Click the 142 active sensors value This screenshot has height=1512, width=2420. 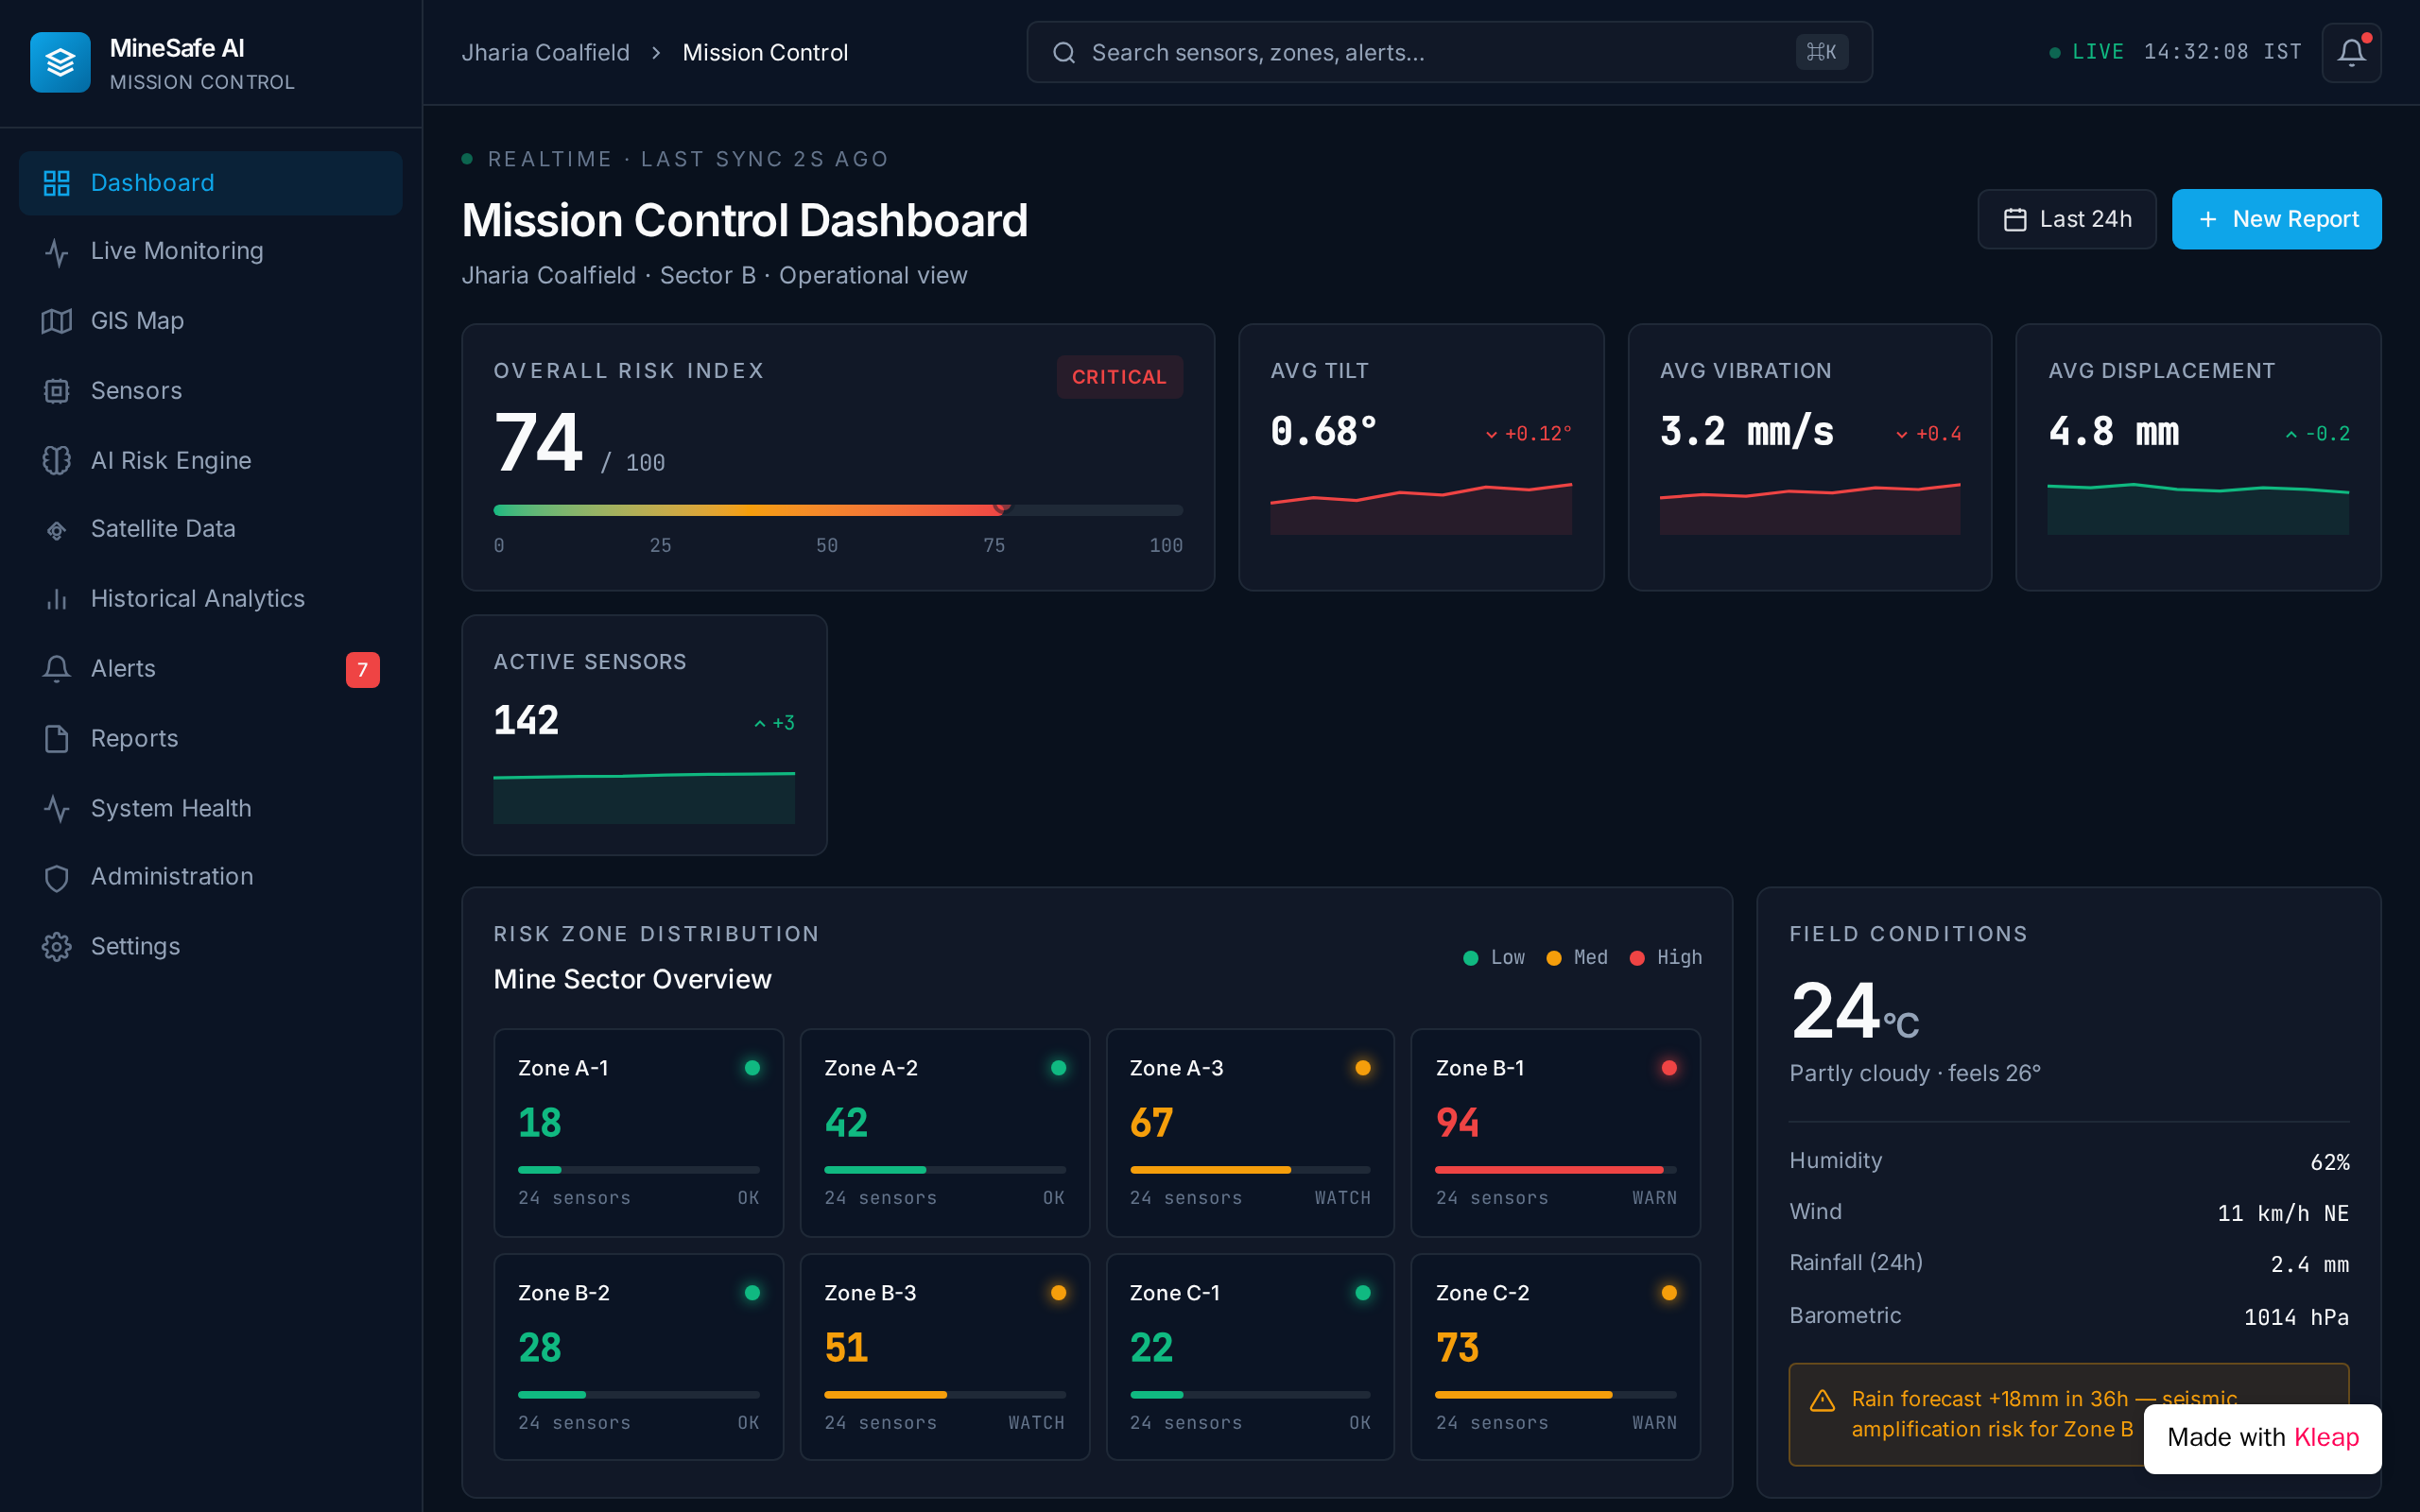(x=526, y=720)
